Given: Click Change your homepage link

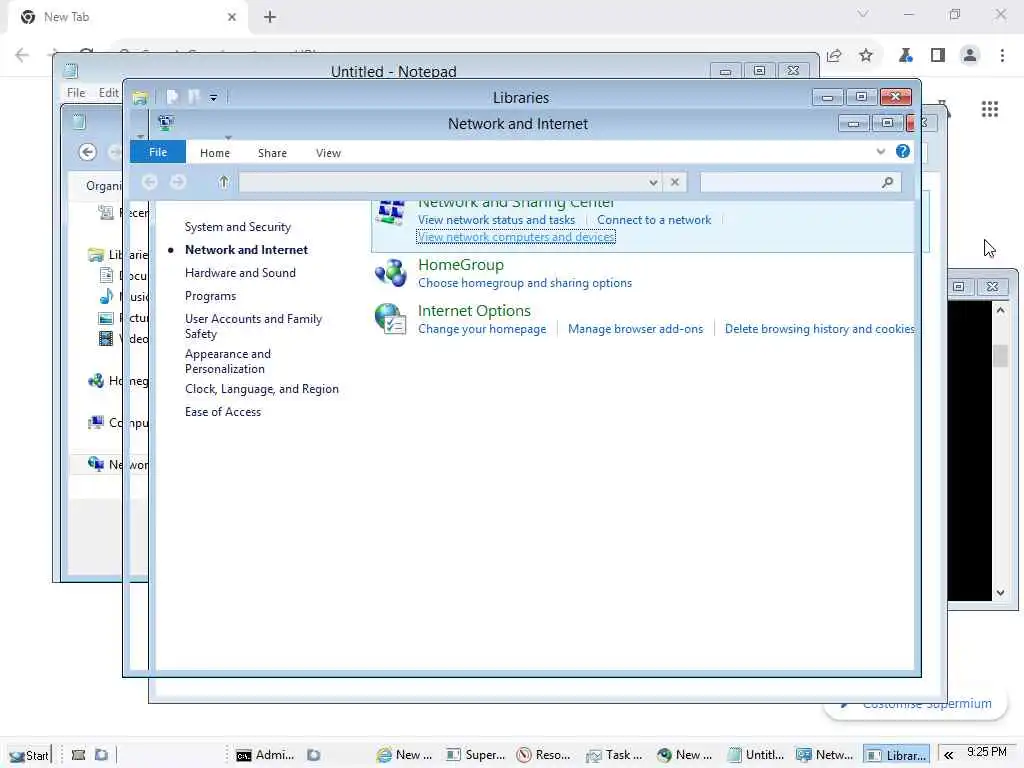Looking at the screenshot, I should [x=482, y=329].
